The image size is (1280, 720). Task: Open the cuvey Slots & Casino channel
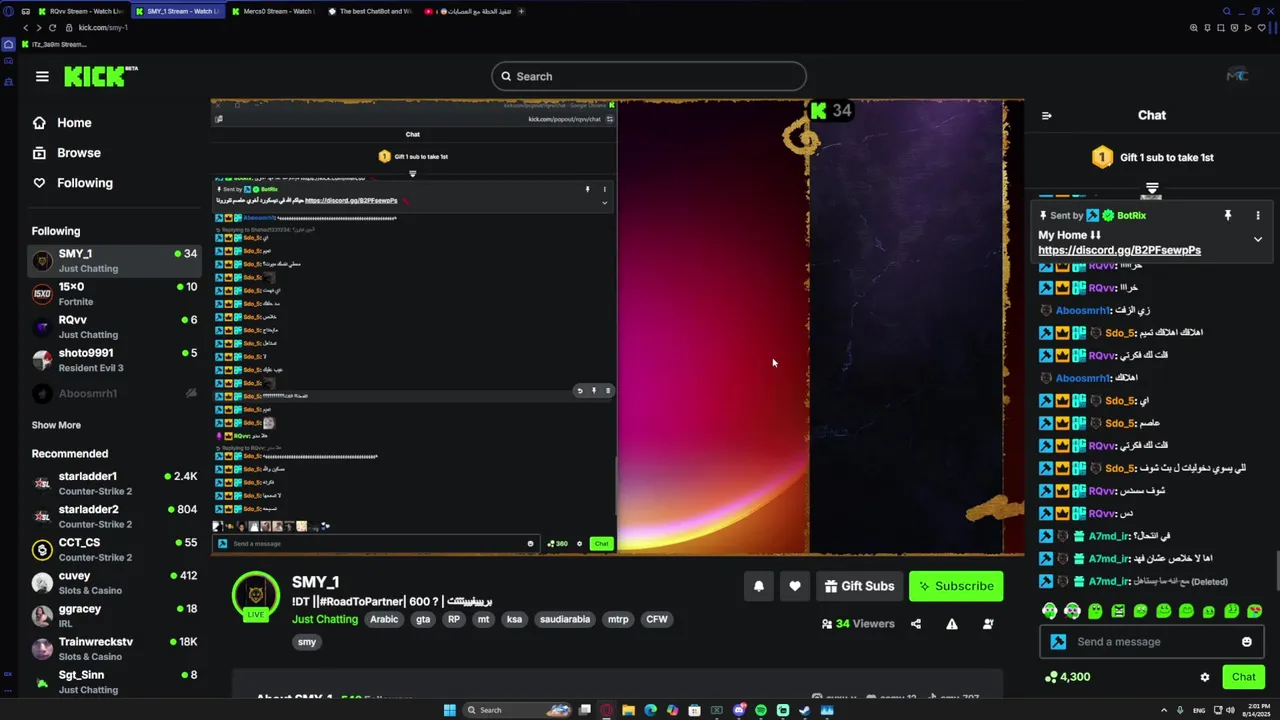[114, 583]
